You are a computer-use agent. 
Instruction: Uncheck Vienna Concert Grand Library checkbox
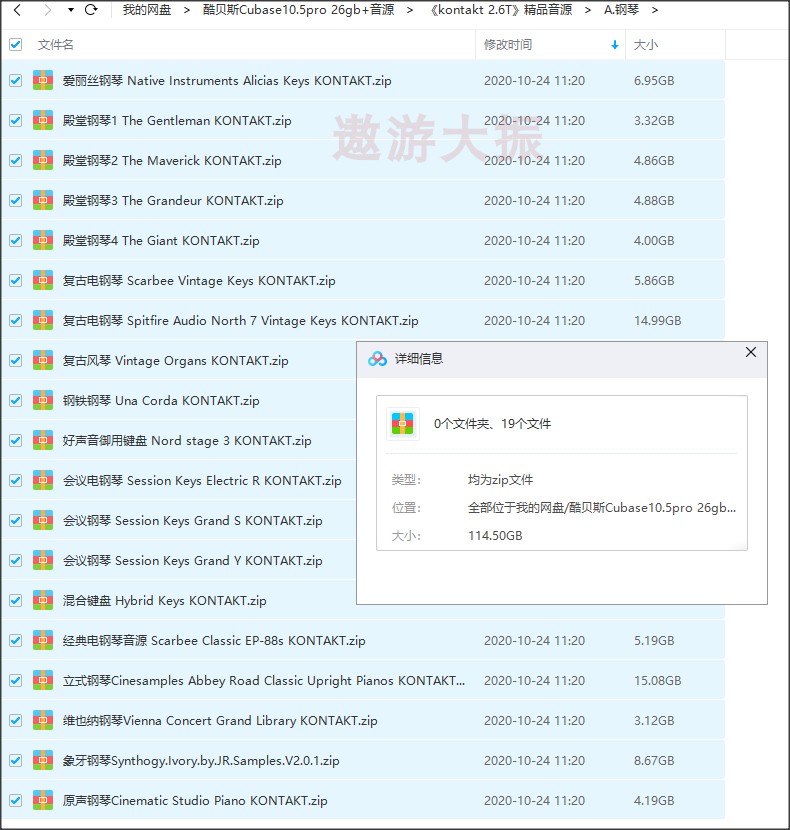(x=15, y=720)
